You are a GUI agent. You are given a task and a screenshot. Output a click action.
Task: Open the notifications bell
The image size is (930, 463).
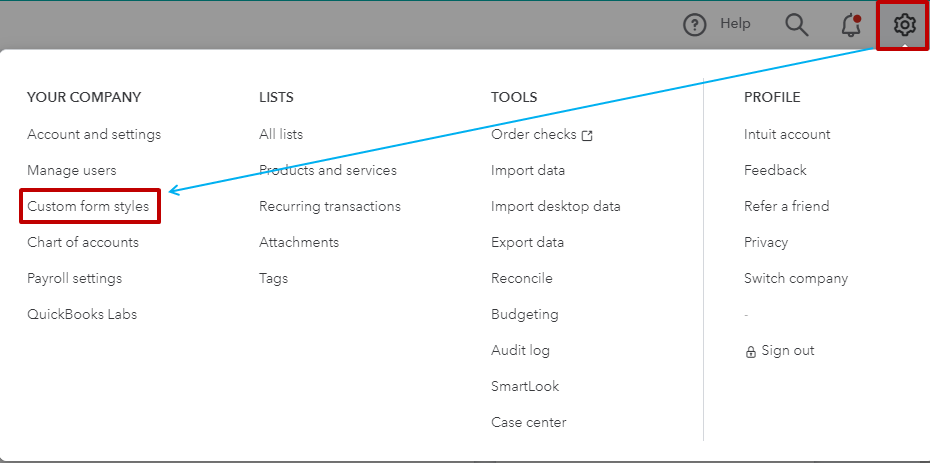click(851, 24)
